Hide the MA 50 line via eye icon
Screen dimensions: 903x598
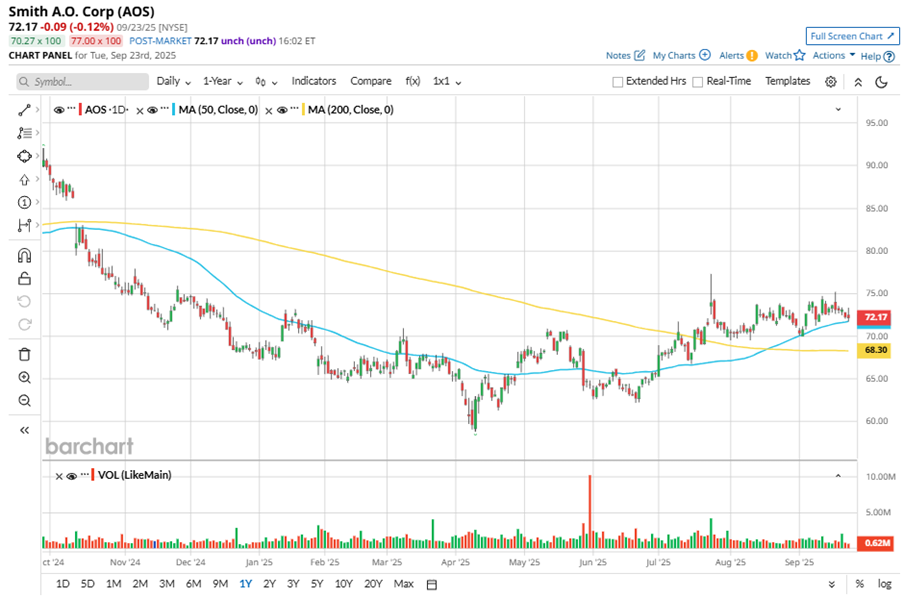pos(152,110)
